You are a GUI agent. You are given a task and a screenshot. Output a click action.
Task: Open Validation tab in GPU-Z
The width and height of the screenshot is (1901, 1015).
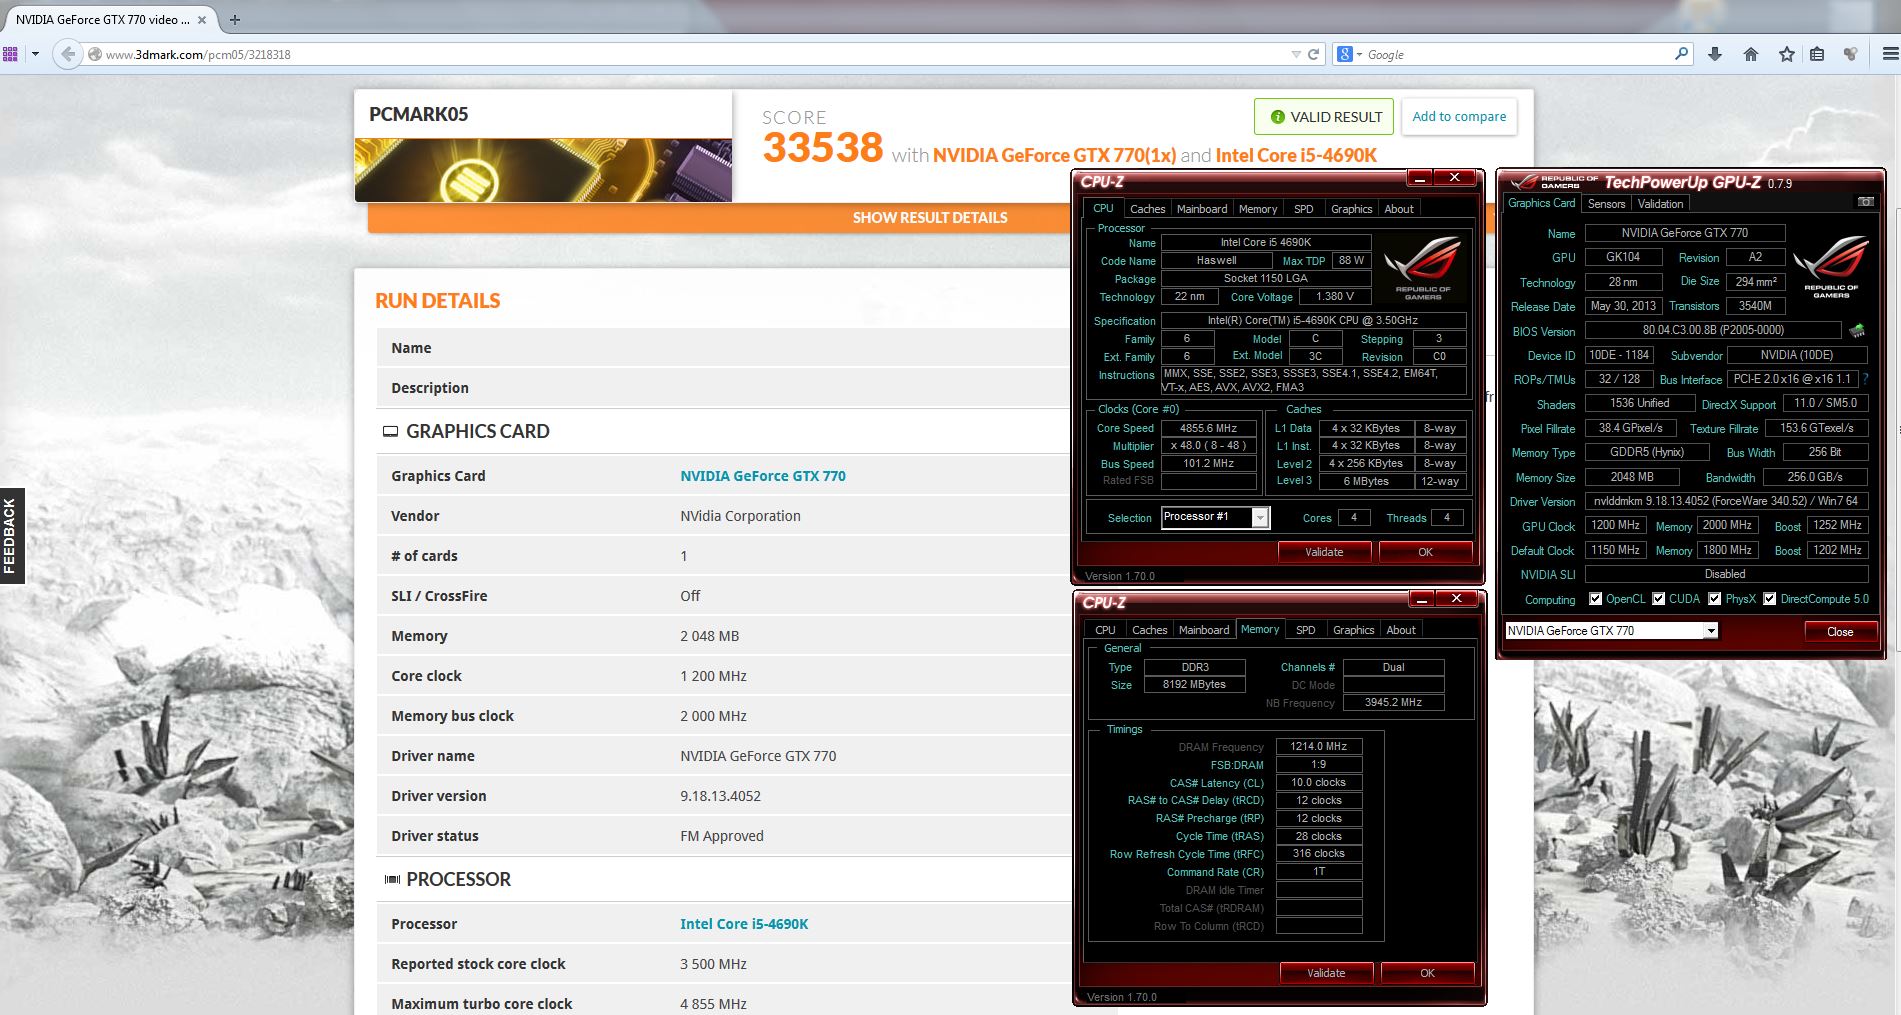tap(1660, 204)
